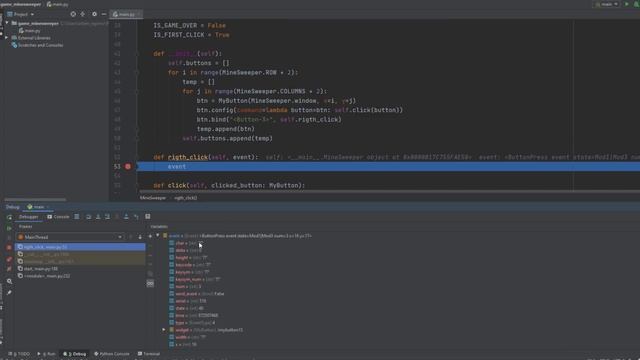640x360 pixels.
Task: Fold the for i loop block
Action: (137, 73)
